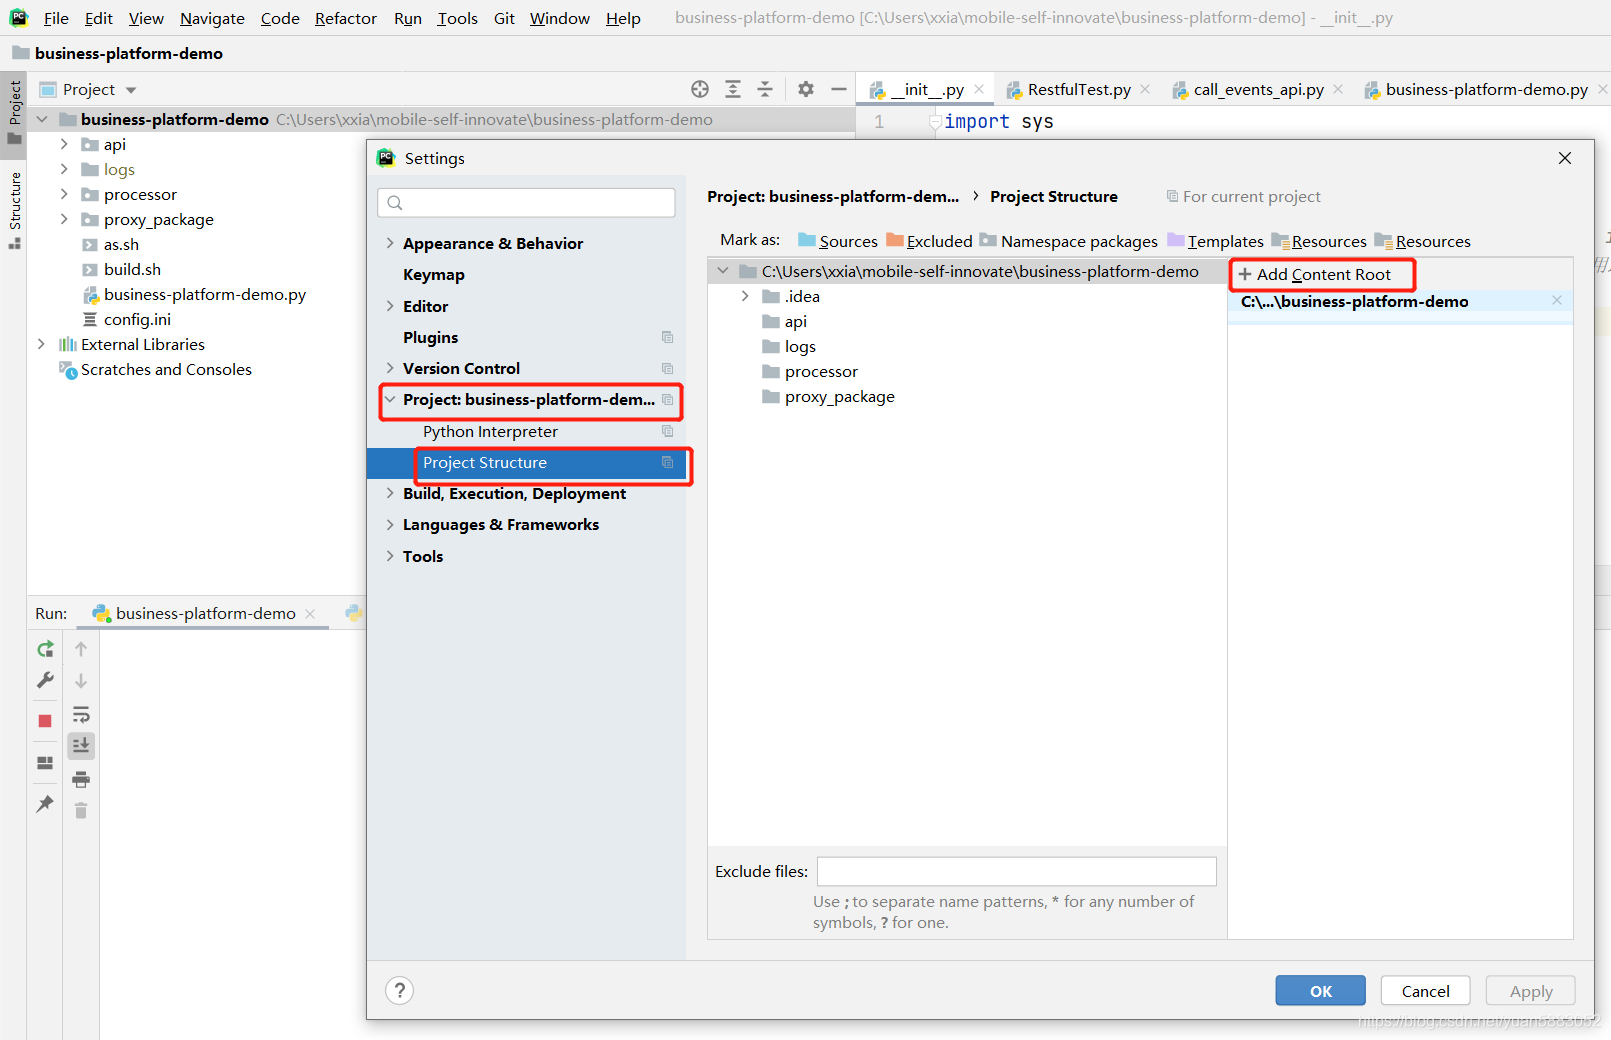This screenshot has width=1611, height=1040.
Task: Pin the Run tab
Action: point(45,803)
